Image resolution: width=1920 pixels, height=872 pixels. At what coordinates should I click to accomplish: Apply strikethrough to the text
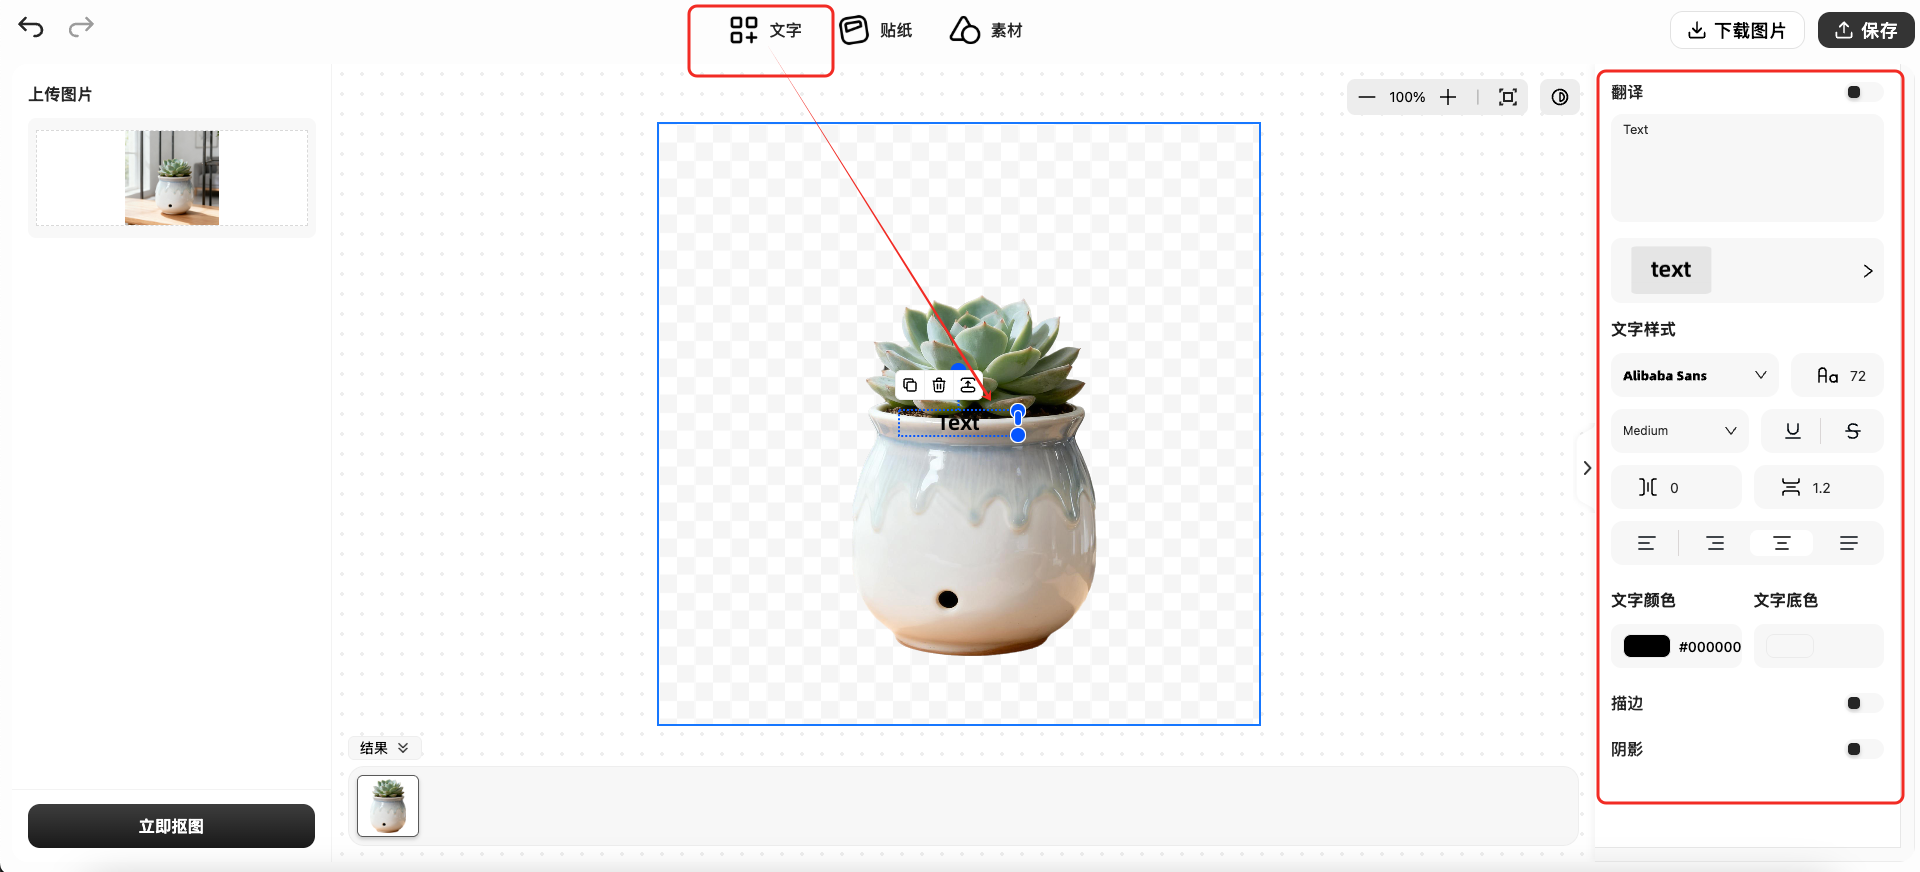(1852, 431)
